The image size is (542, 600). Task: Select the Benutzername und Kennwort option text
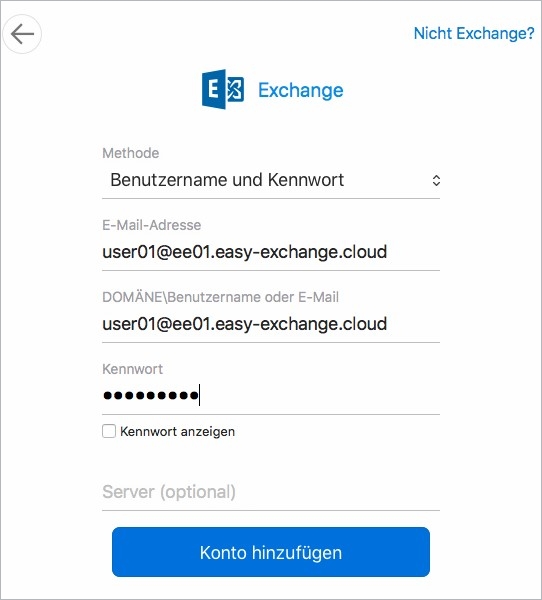pyautogui.click(x=227, y=180)
